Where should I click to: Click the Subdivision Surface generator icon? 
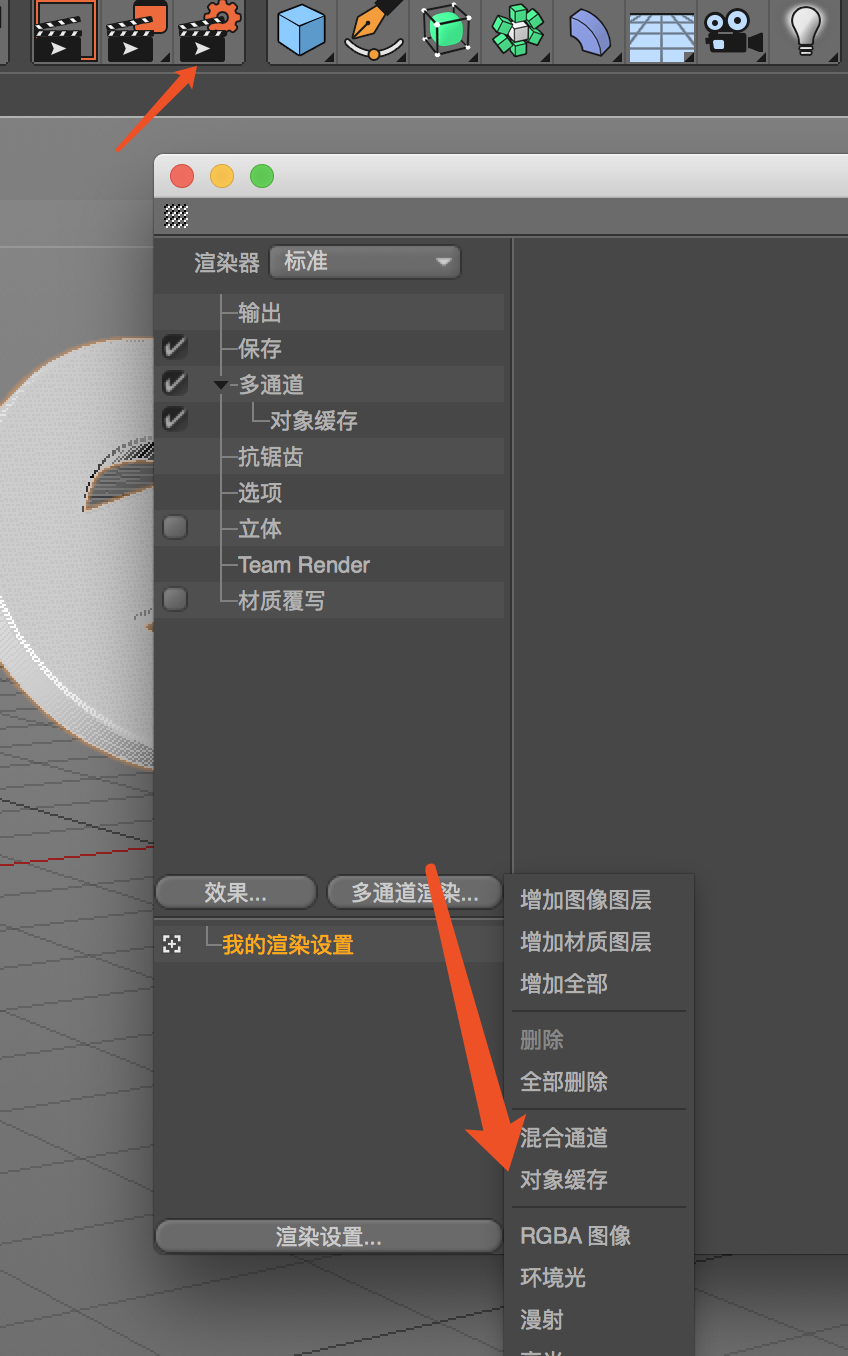(x=444, y=32)
